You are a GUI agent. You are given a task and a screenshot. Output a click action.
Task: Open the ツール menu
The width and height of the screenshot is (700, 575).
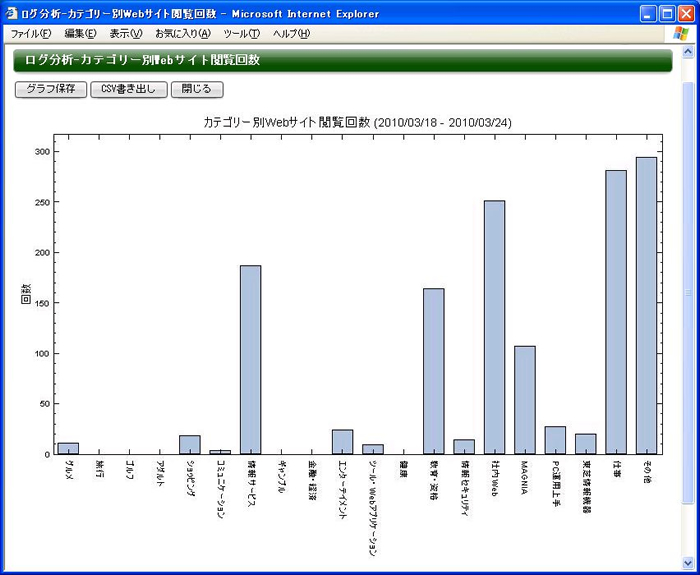(241, 34)
